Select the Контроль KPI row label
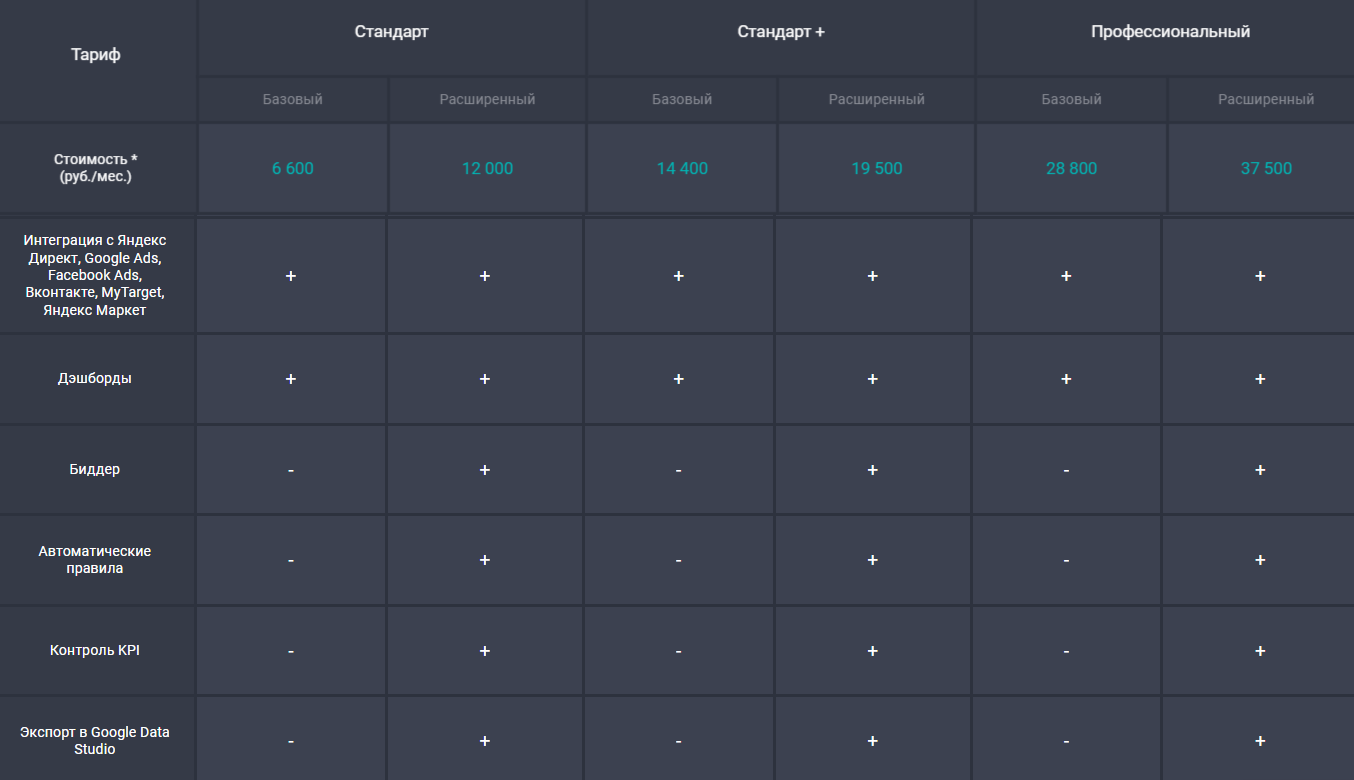This screenshot has height=780, width=1354. click(x=95, y=650)
